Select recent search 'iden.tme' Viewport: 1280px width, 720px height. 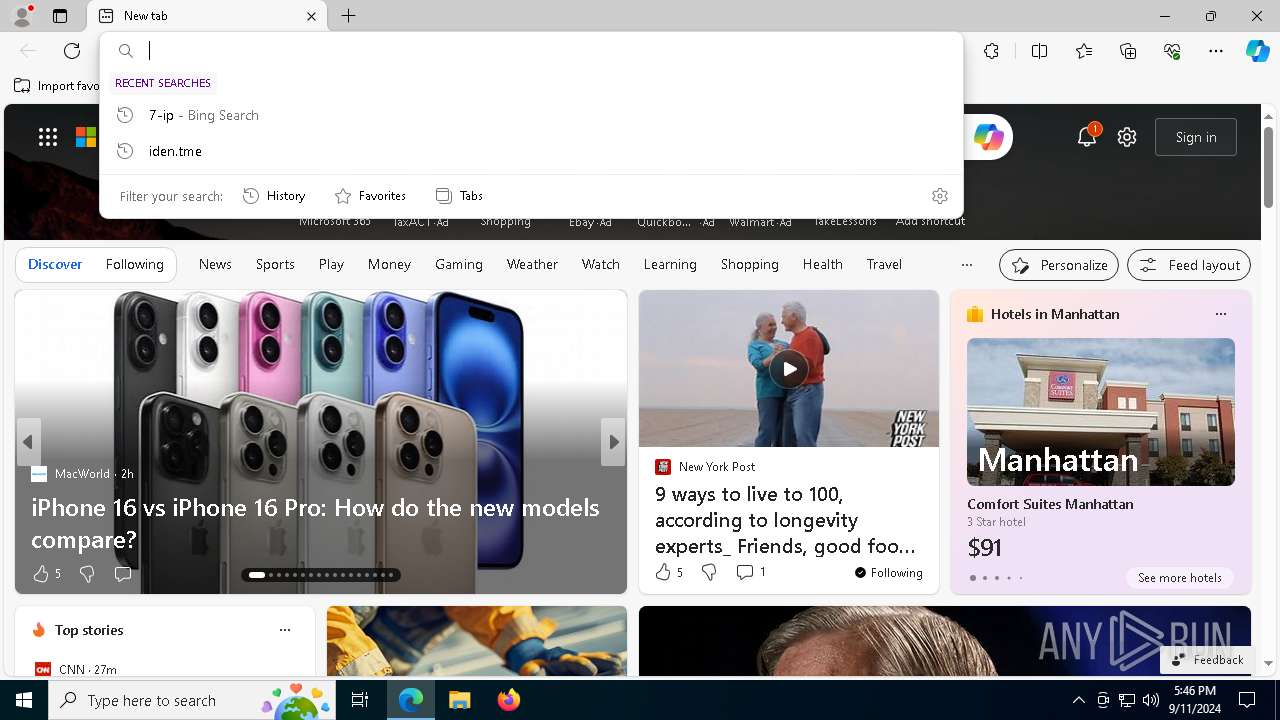pyautogui.click(x=531, y=151)
